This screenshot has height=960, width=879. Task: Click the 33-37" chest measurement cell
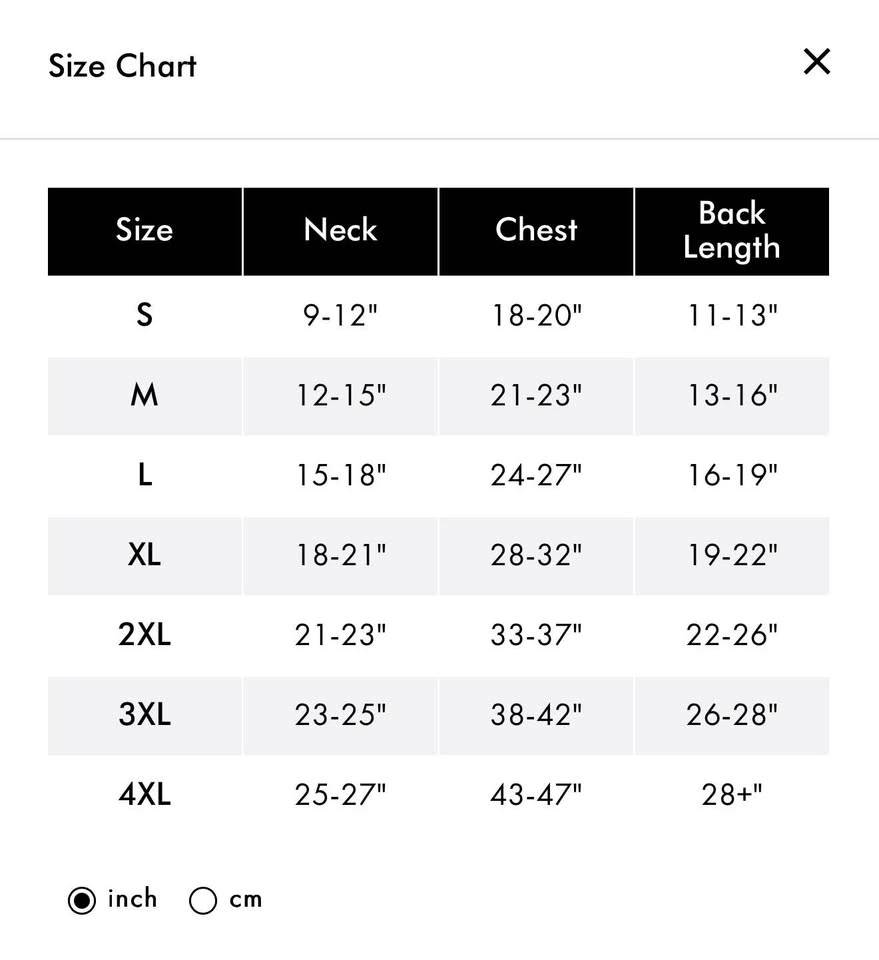tap(536, 634)
